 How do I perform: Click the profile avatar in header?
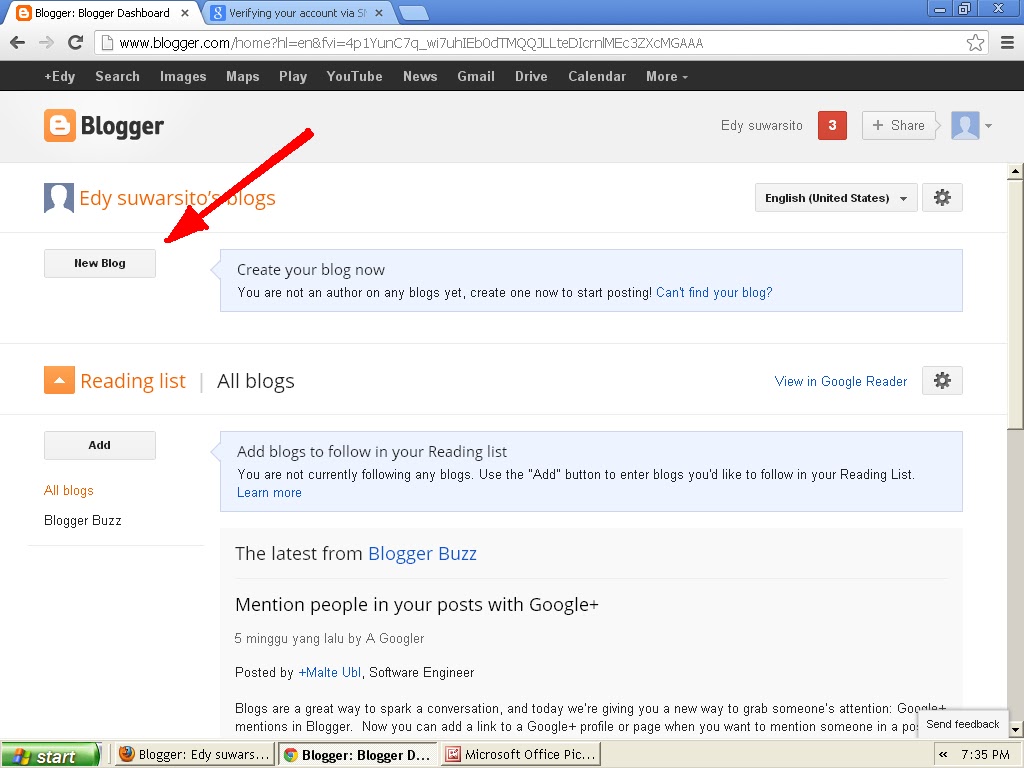pyautogui.click(x=965, y=125)
